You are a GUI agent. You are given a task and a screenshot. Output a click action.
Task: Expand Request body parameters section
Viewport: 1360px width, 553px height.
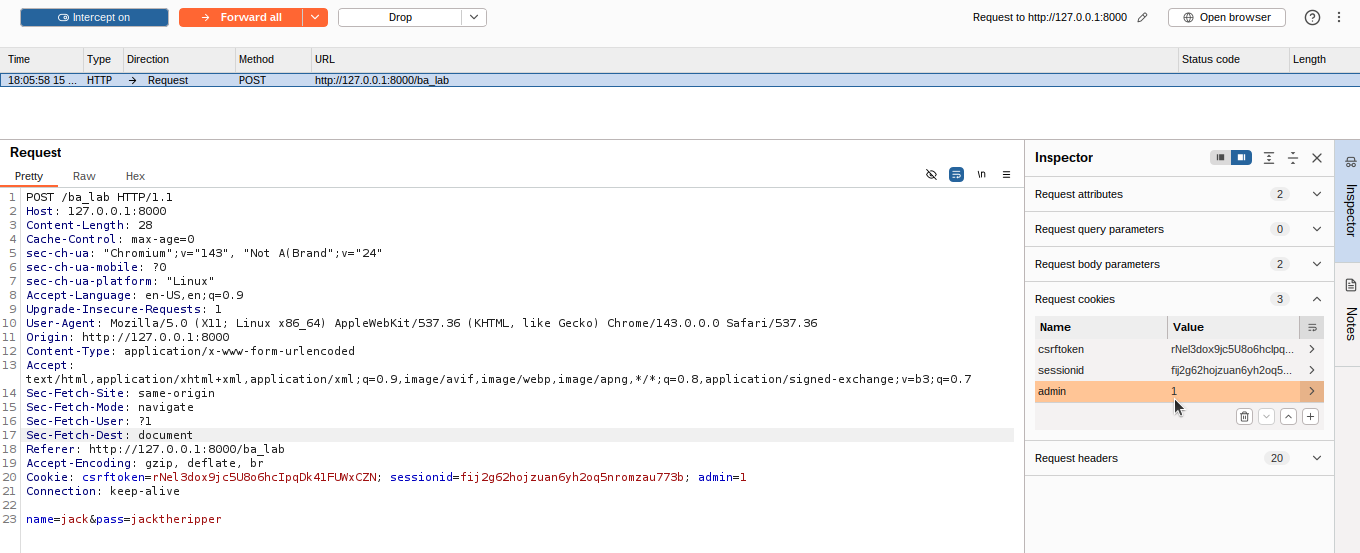pos(1316,264)
